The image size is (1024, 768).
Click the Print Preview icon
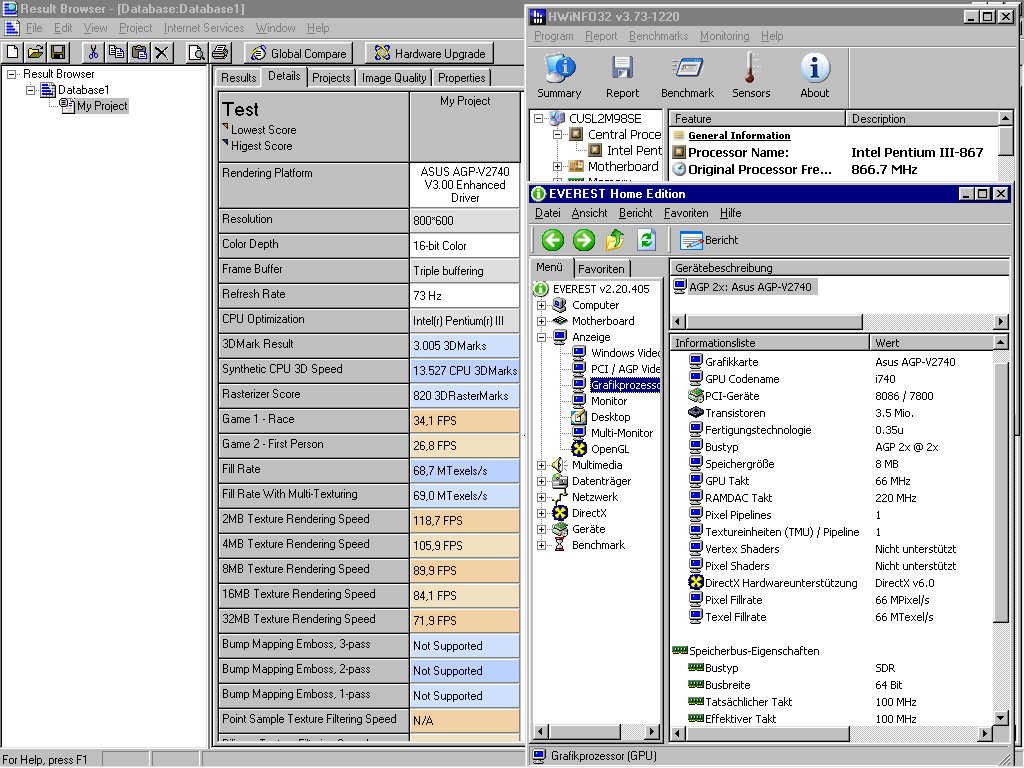click(x=197, y=53)
